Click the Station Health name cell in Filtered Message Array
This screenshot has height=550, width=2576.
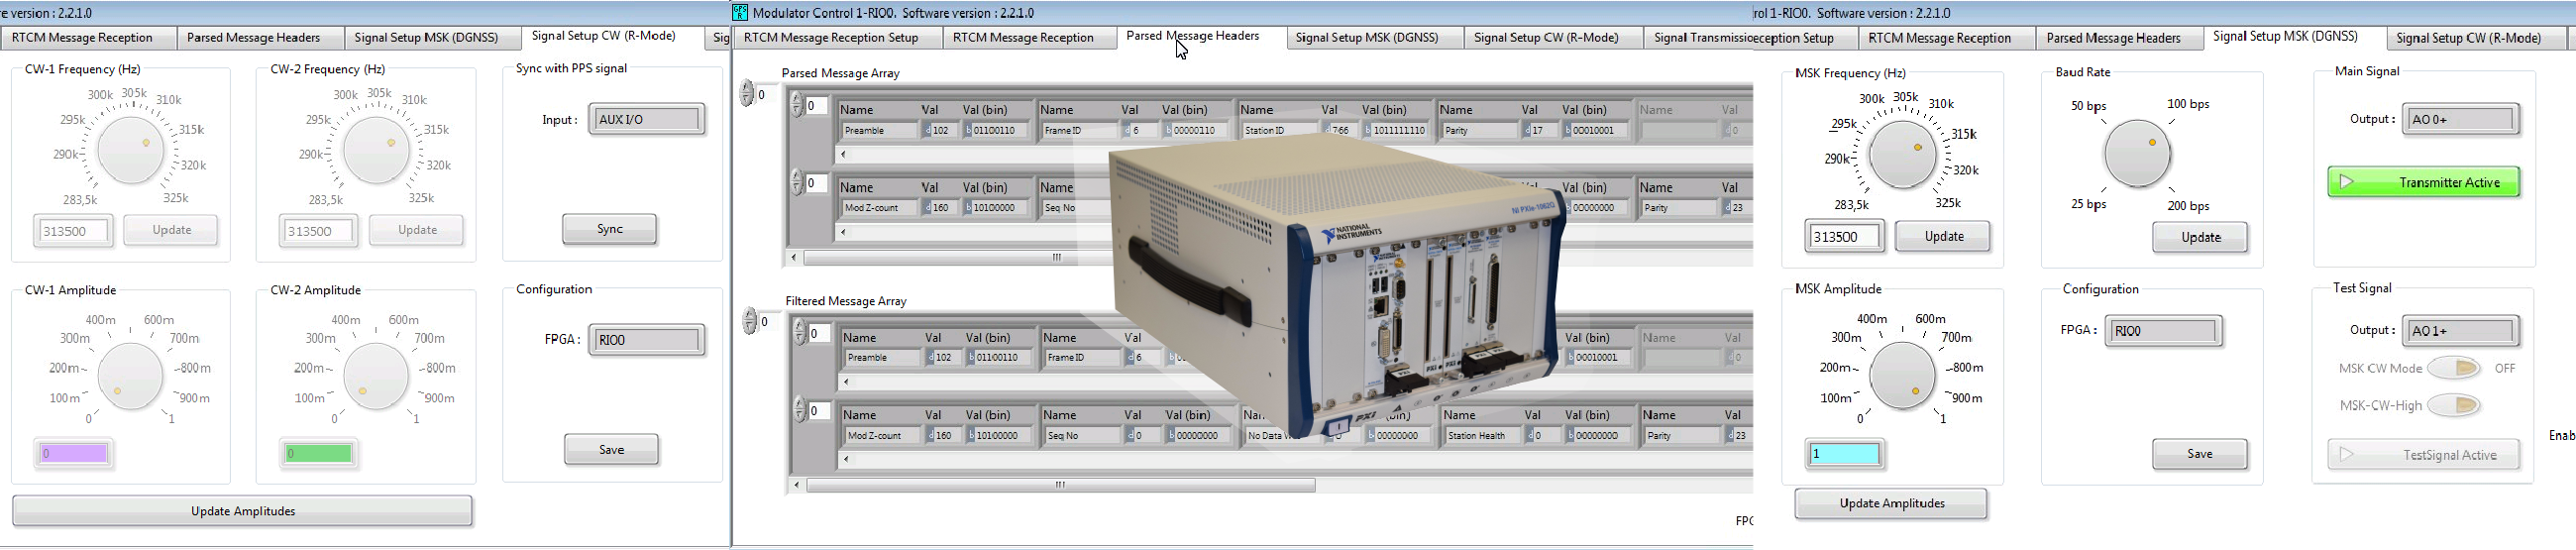tap(1483, 436)
